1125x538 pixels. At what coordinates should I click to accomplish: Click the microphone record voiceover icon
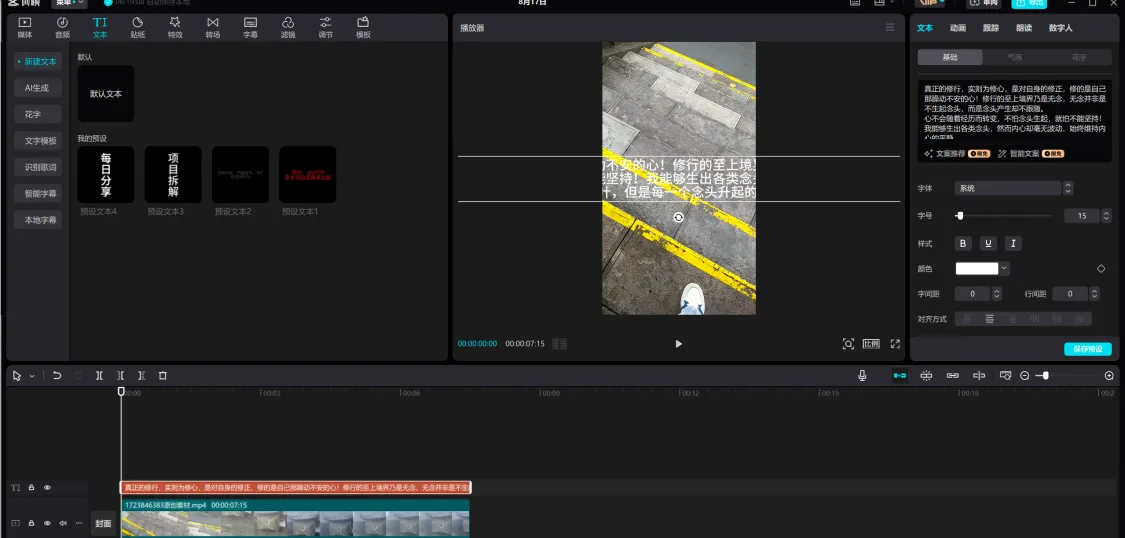(862, 376)
